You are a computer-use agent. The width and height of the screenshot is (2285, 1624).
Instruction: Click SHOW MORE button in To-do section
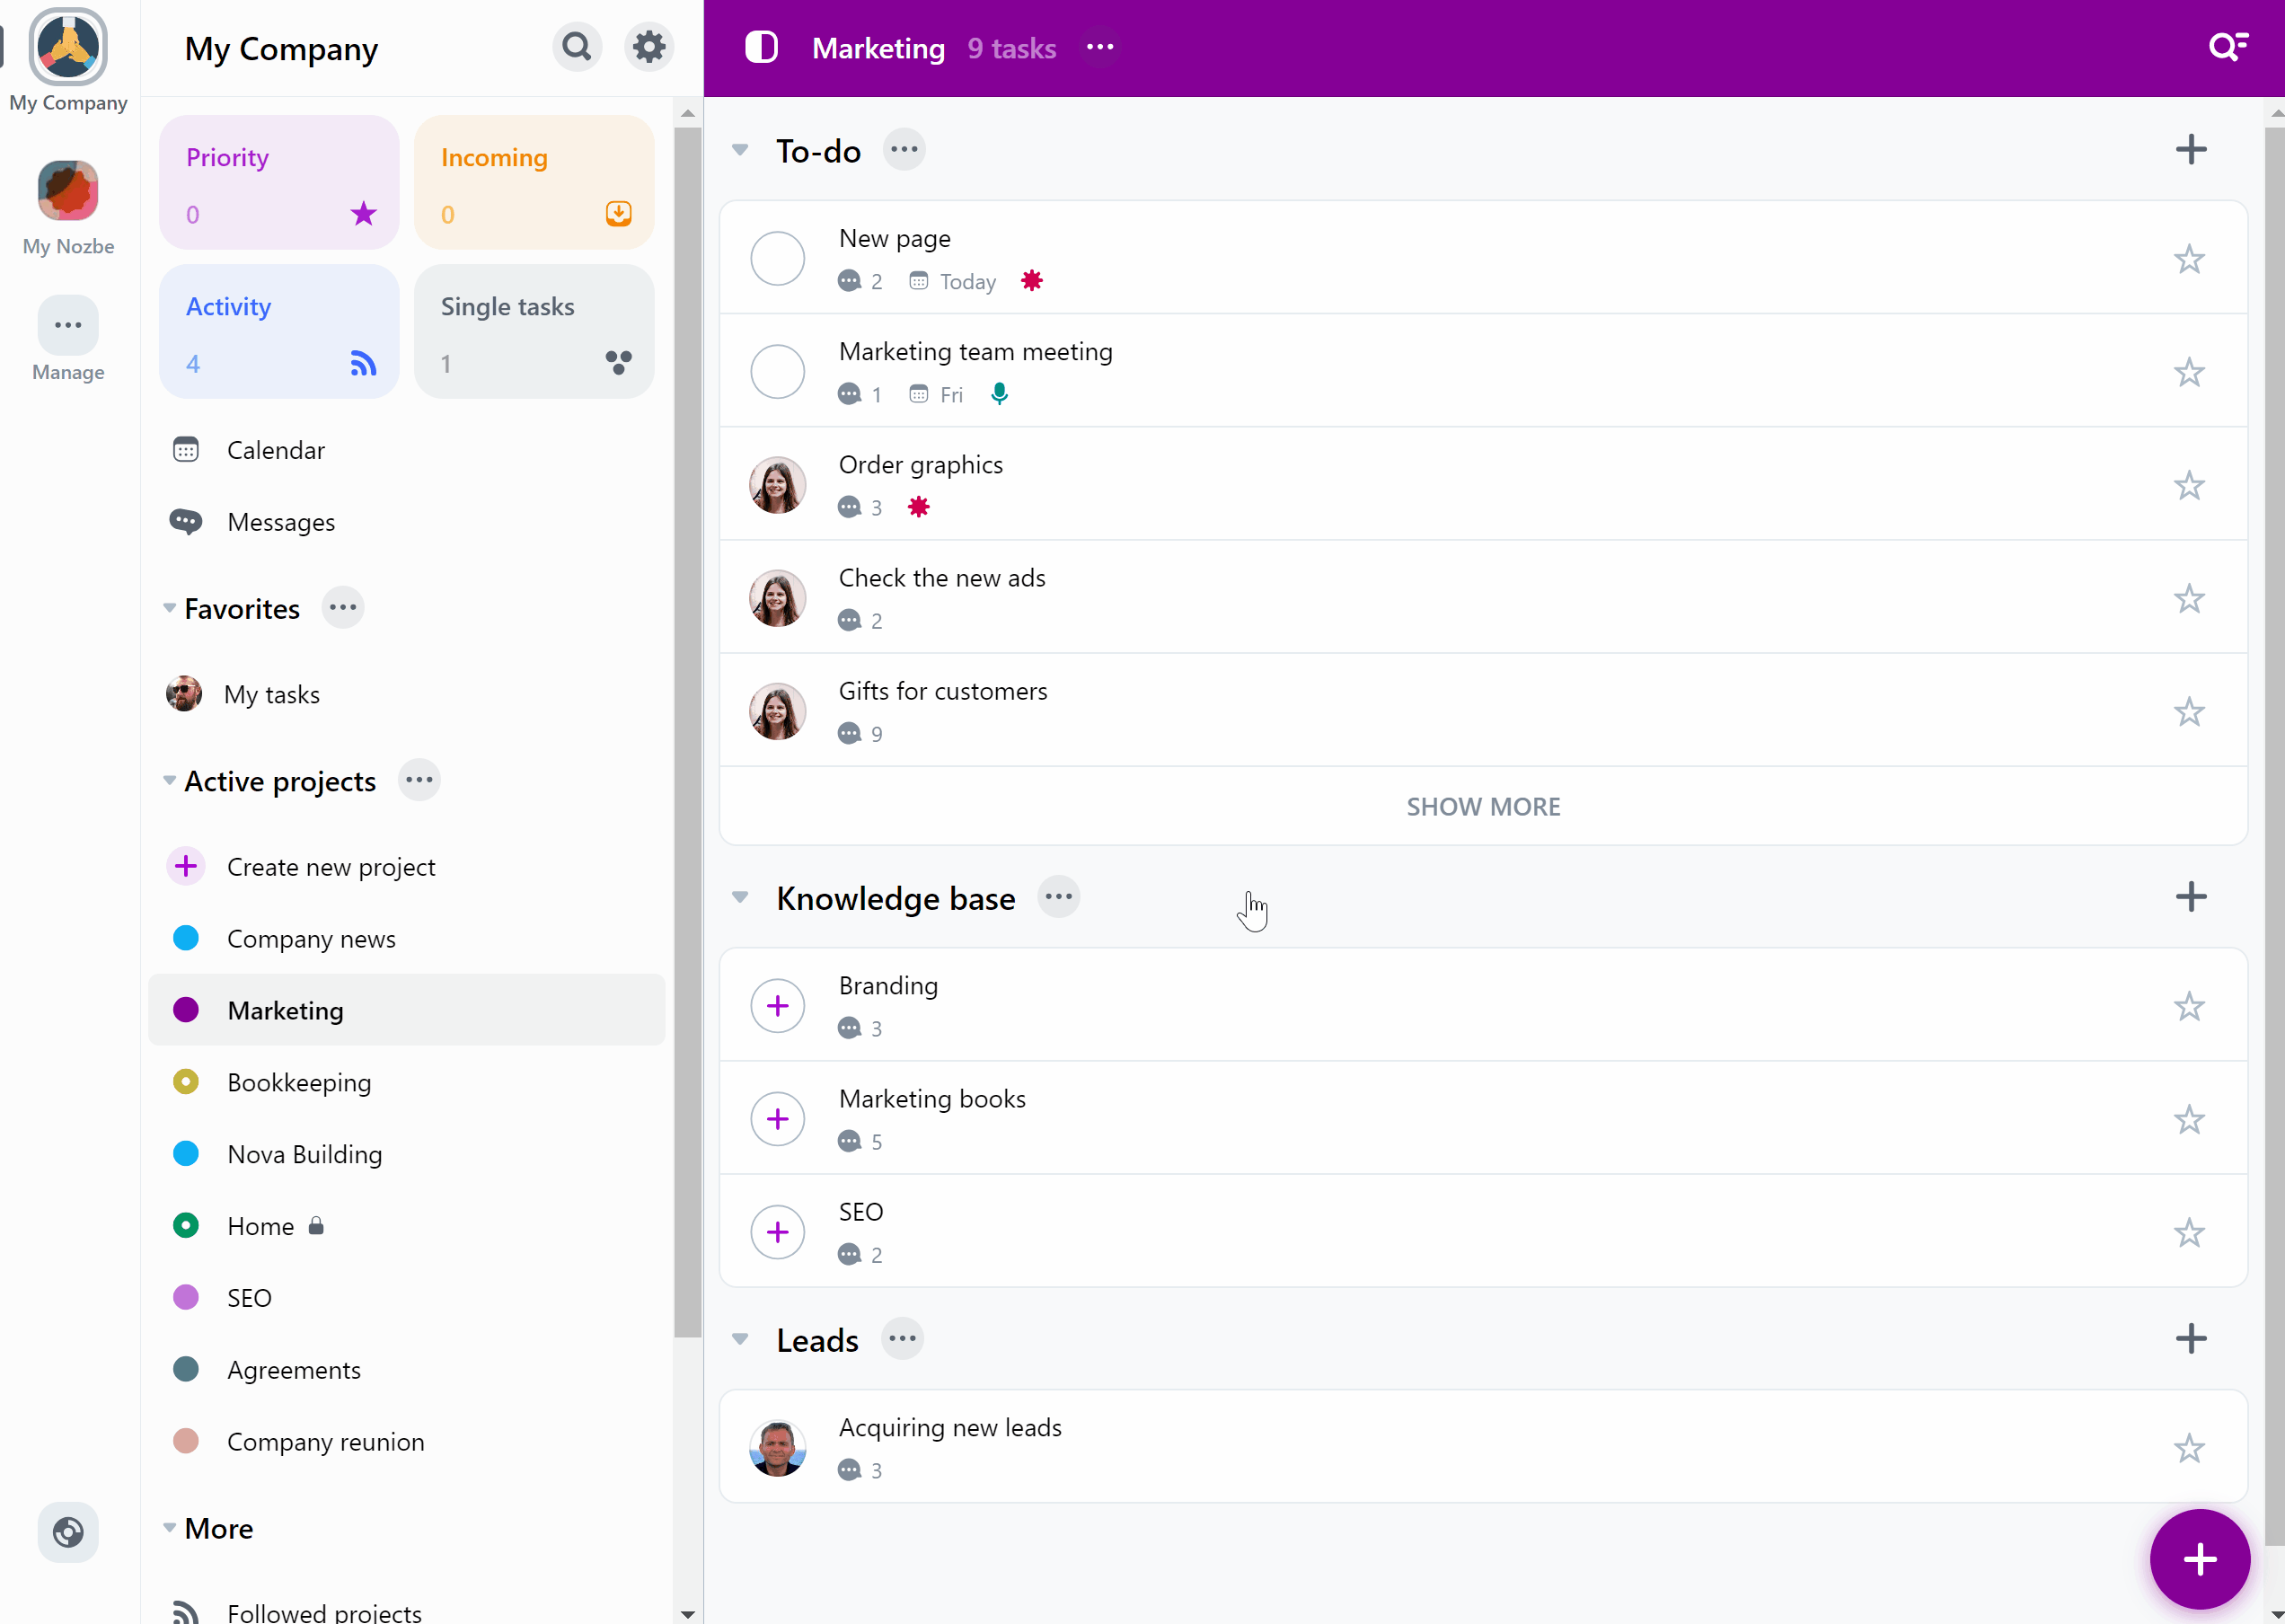(x=1482, y=805)
